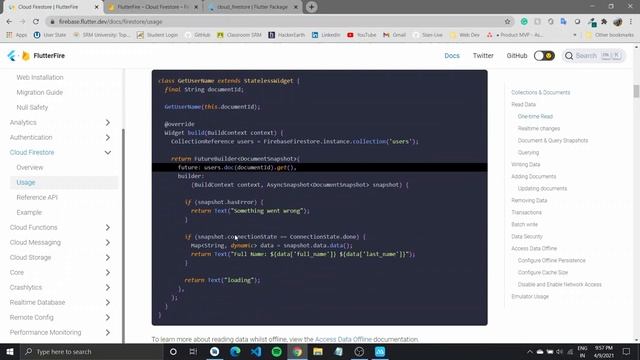
Task: Open the Docs link in navbar
Action: (452, 56)
